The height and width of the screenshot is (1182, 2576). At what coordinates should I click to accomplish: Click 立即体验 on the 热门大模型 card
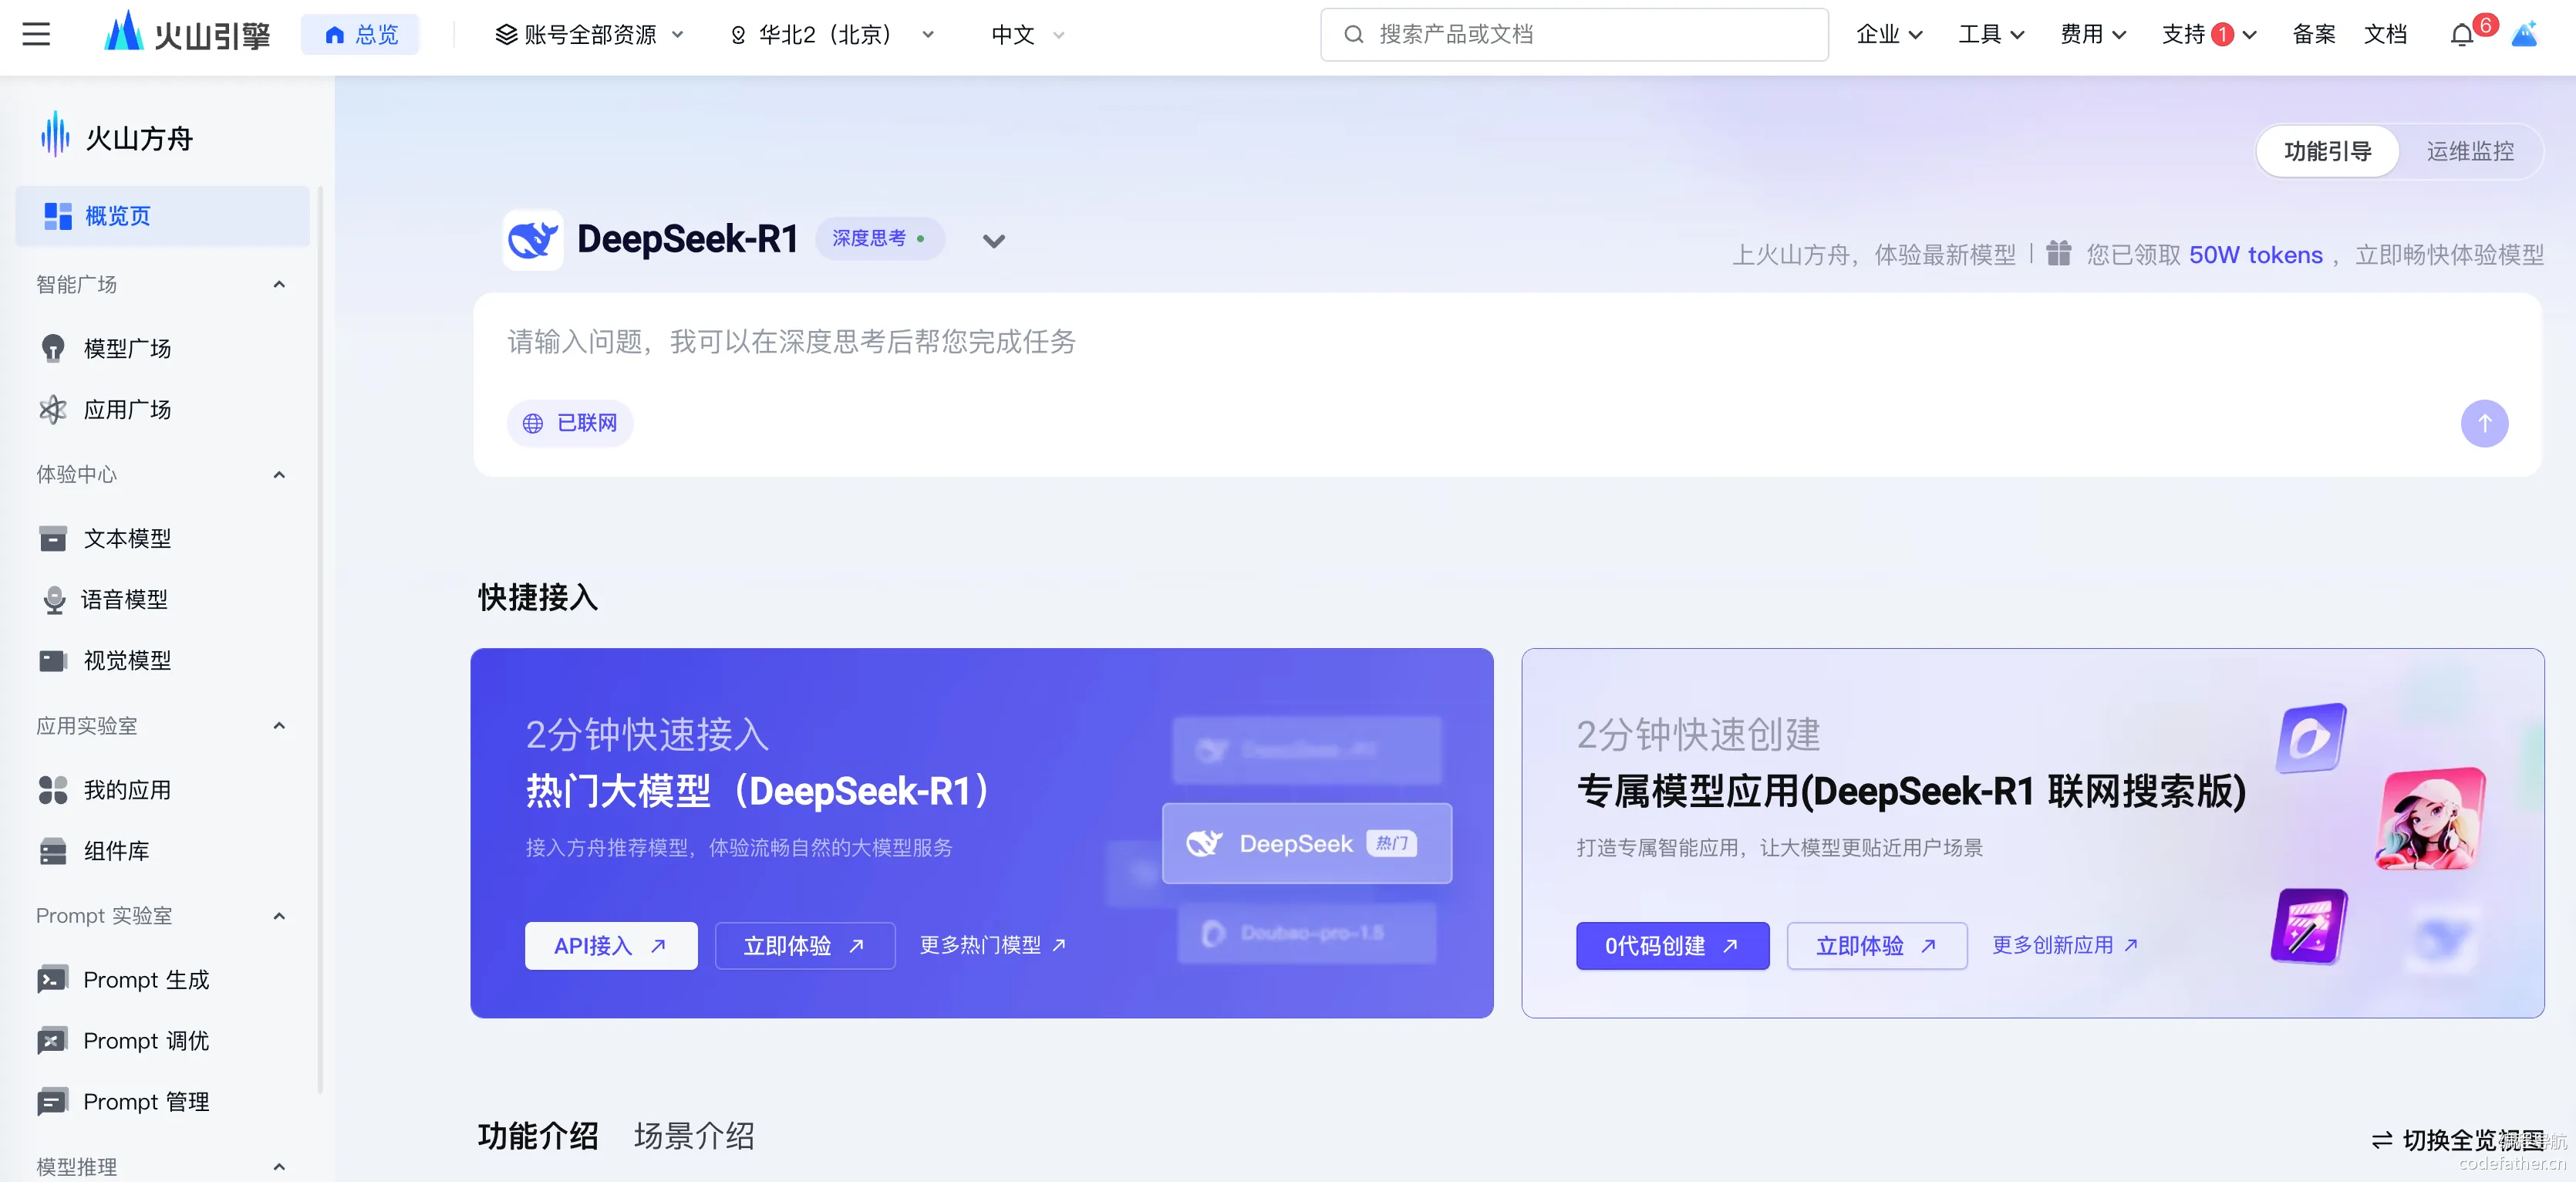tap(805, 945)
